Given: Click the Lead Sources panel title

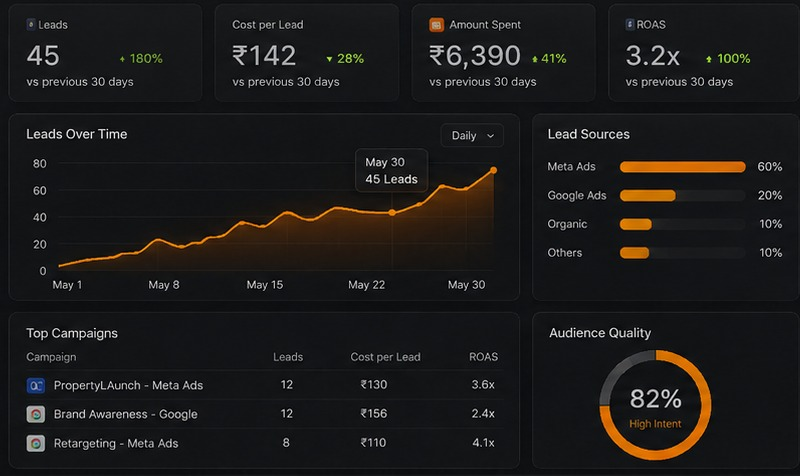Looking at the screenshot, I should click(x=588, y=134).
